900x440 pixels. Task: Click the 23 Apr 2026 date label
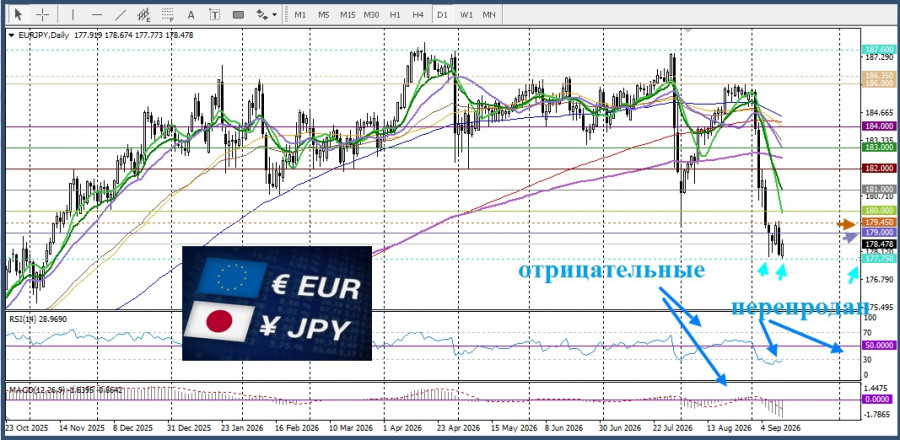[457, 429]
